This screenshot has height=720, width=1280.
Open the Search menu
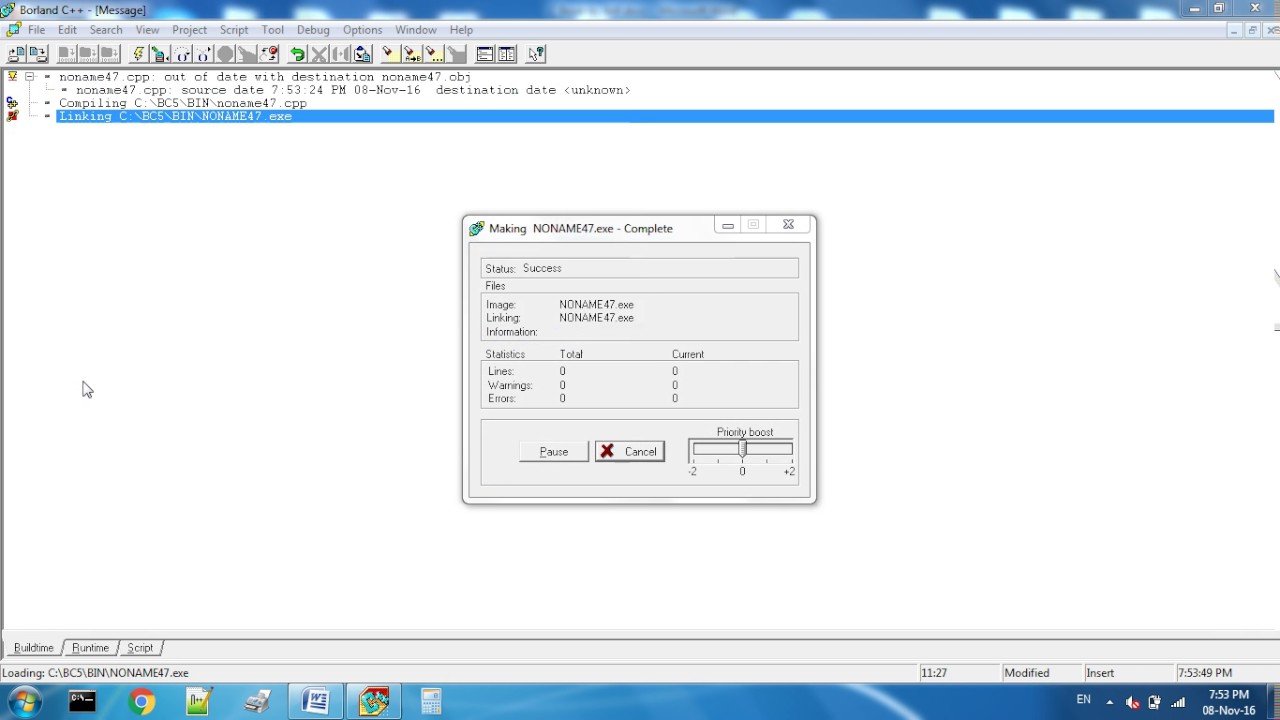[x=106, y=30]
